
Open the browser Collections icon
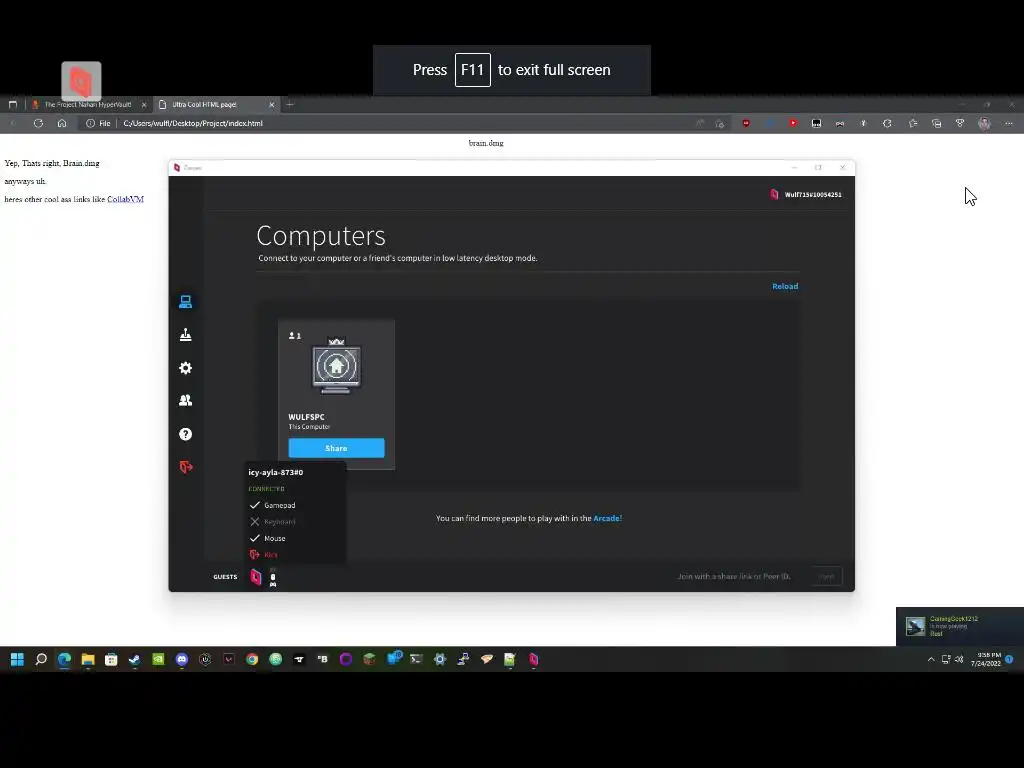pos(936,123)
